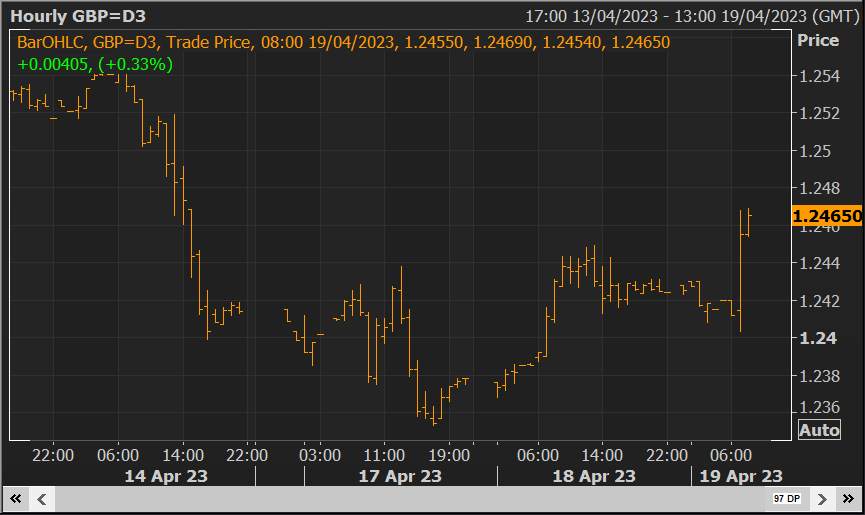Screen dimensions: 865x515
Task: Click the 1.242 price axis value
Action: pyautogui.click(x=820, y=301)
